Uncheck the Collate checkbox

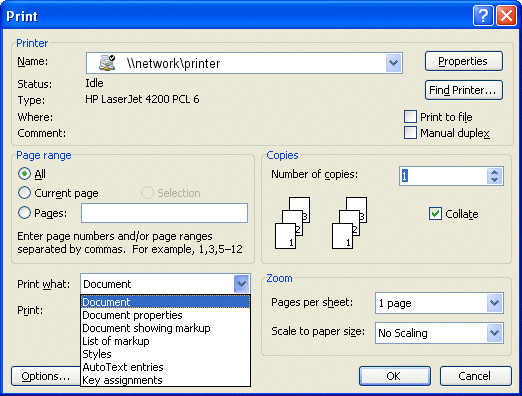pos(435,214)
